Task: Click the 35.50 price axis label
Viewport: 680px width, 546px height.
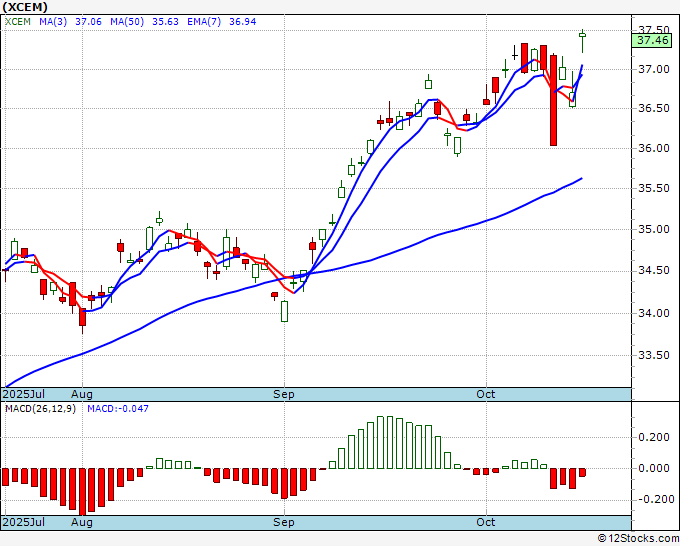Action: click(654, 188)
